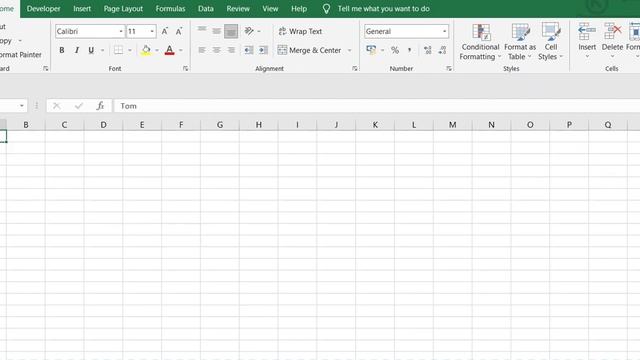Open the View tab
The height and width of the screenshot is (360, 640).
[x=270, y=9]
